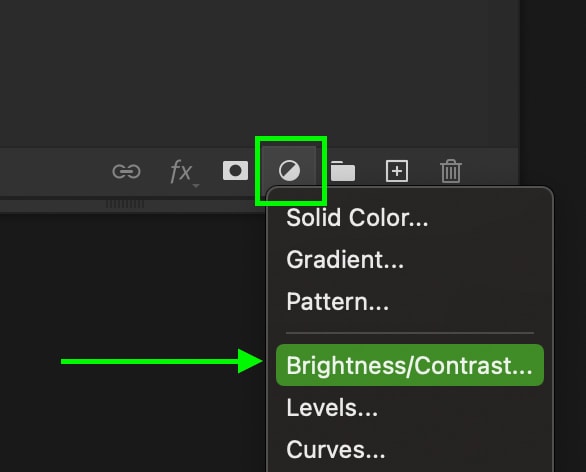
Task: Click blank bottom bar left of link icon
Action: (x=52, y=172)
